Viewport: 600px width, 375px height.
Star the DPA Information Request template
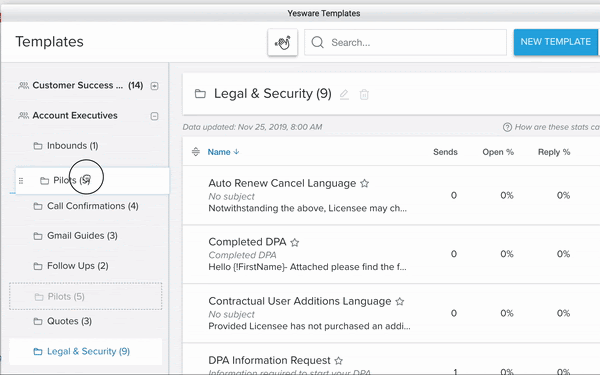339,360
